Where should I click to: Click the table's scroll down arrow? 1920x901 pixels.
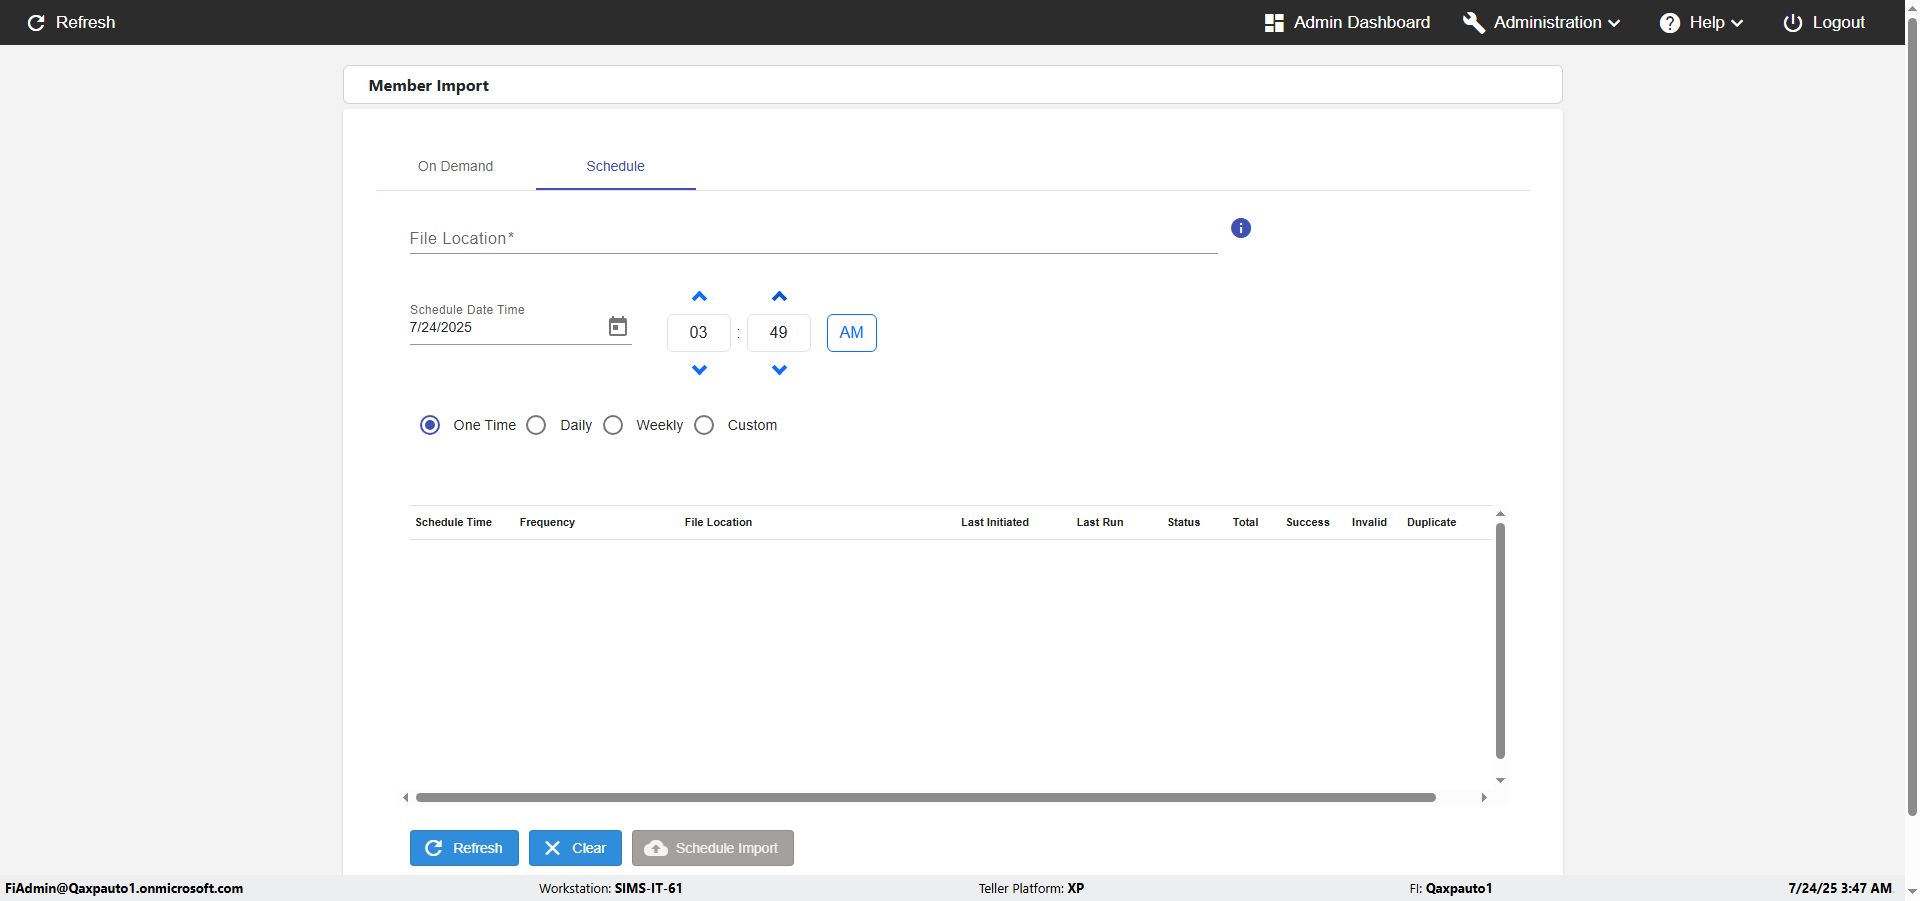pos(1500,780)
